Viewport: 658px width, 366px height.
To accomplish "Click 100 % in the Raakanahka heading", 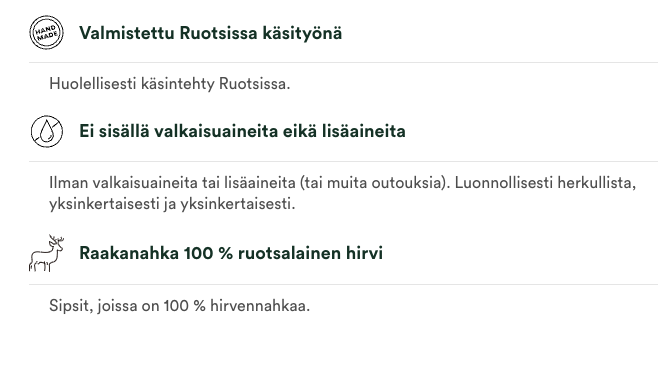I will point(208,254).
